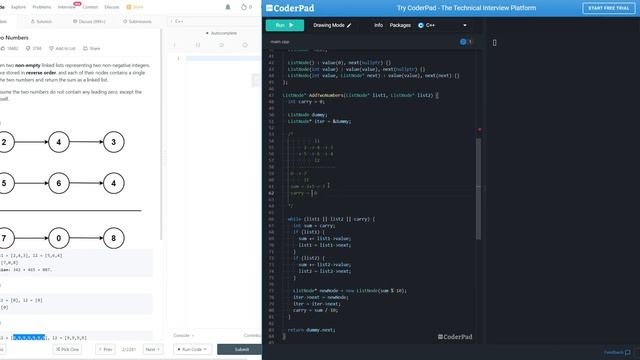Click the CoderPad logo in header

[x=290, y=8]
